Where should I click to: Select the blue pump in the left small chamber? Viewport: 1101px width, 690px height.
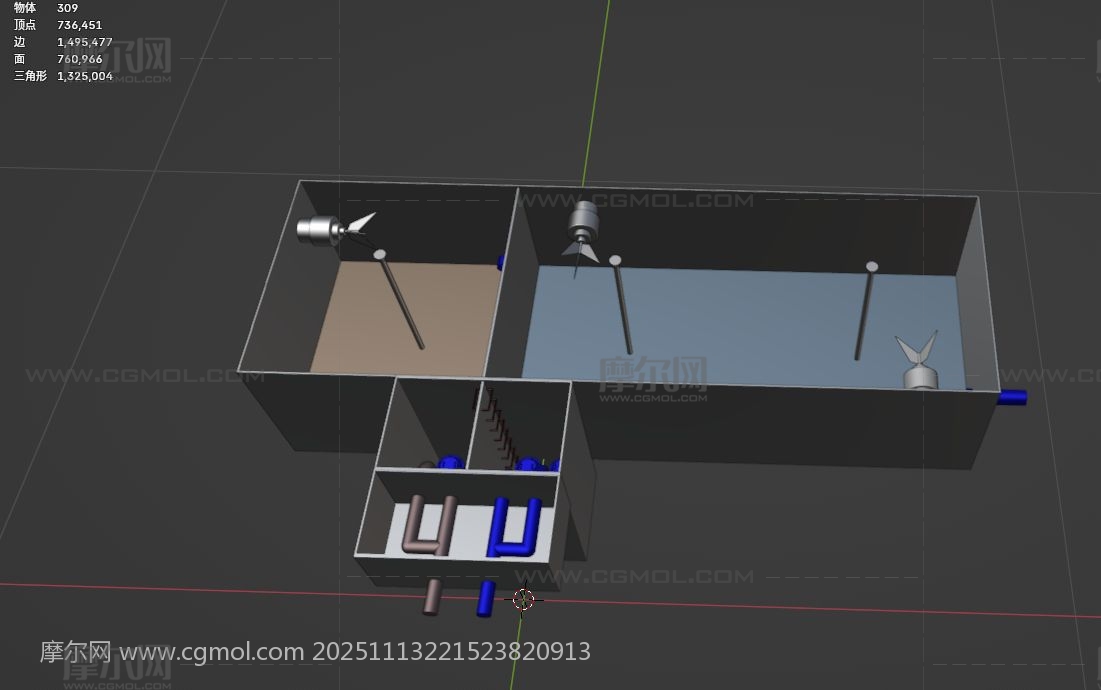point(451,462)
